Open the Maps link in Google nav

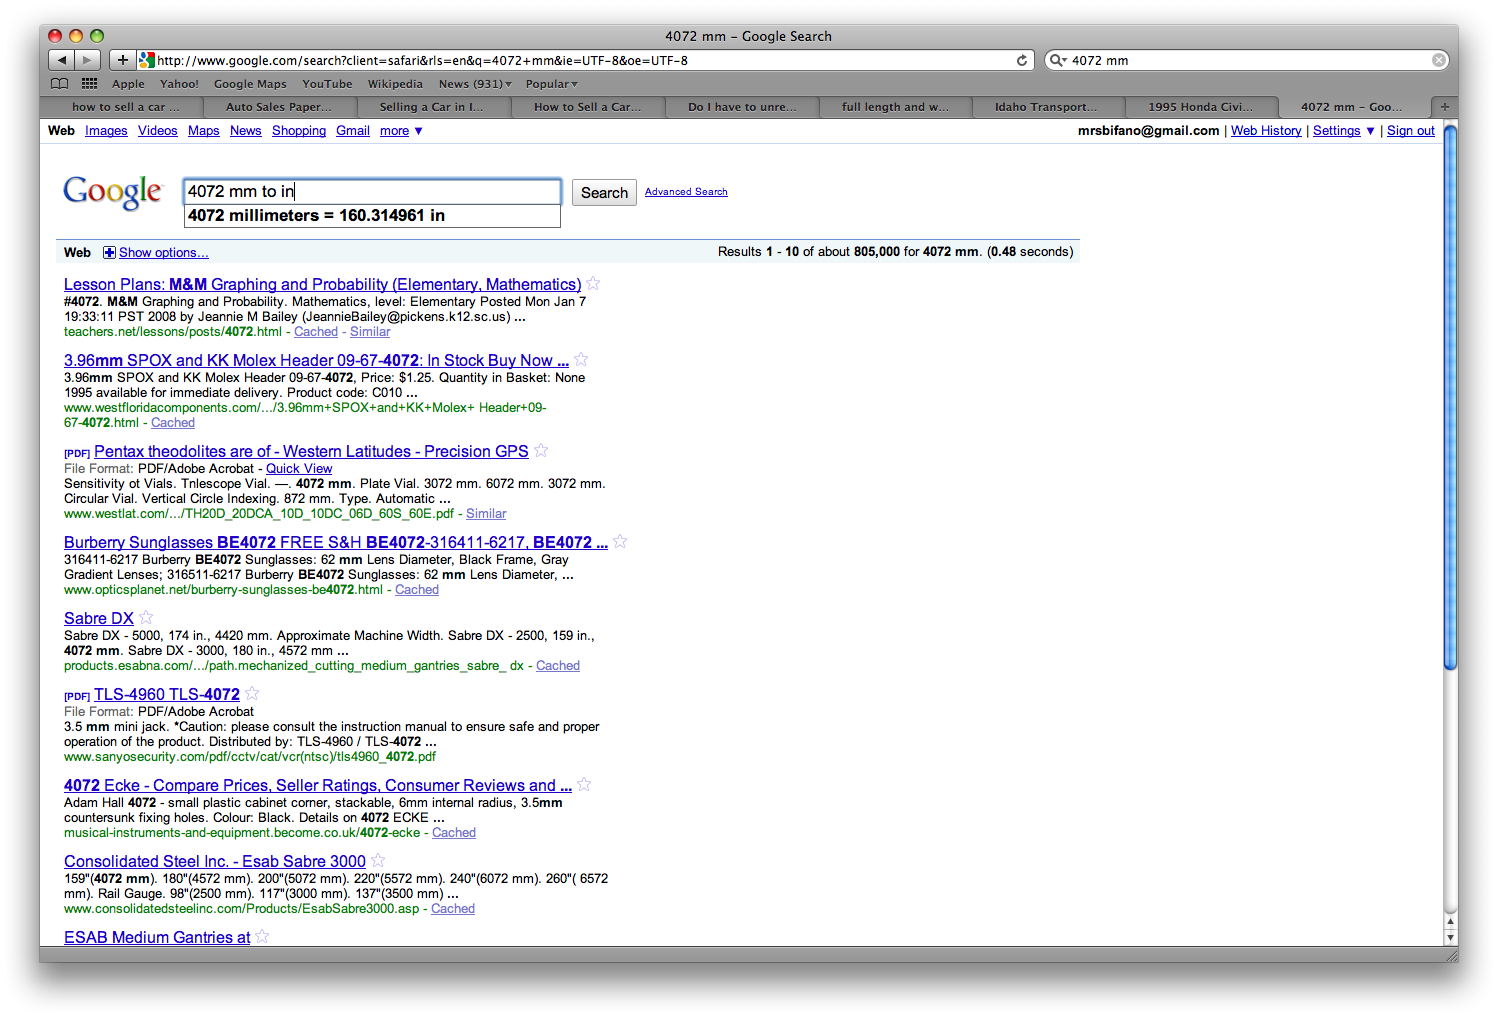coord(204,131)
